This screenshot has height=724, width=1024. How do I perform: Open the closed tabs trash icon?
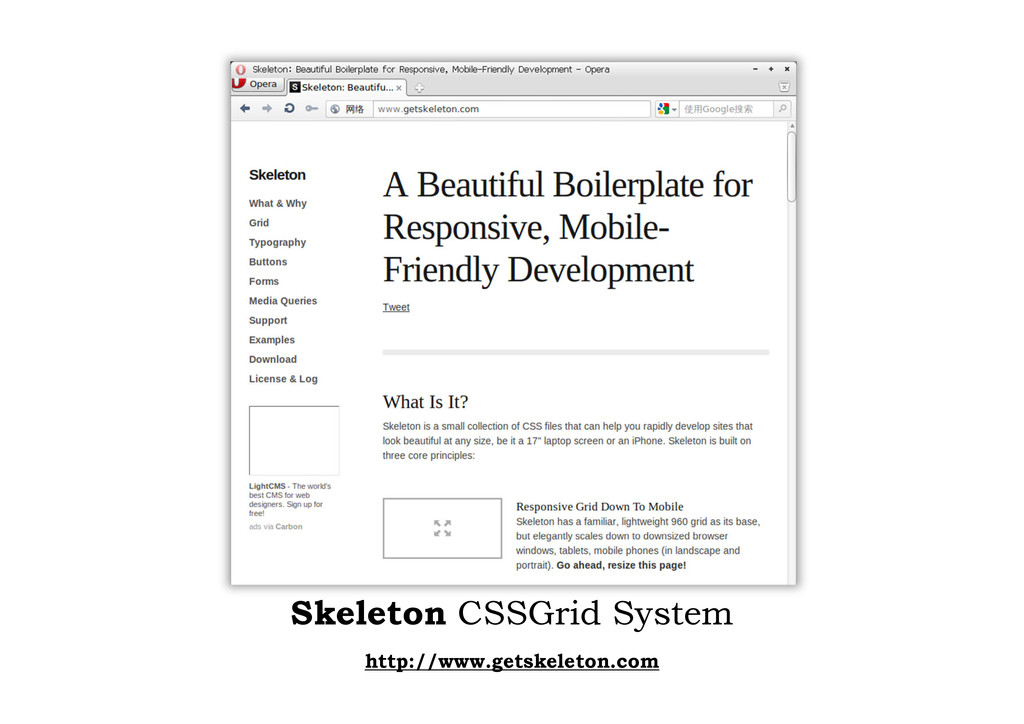tap(784, 87)
